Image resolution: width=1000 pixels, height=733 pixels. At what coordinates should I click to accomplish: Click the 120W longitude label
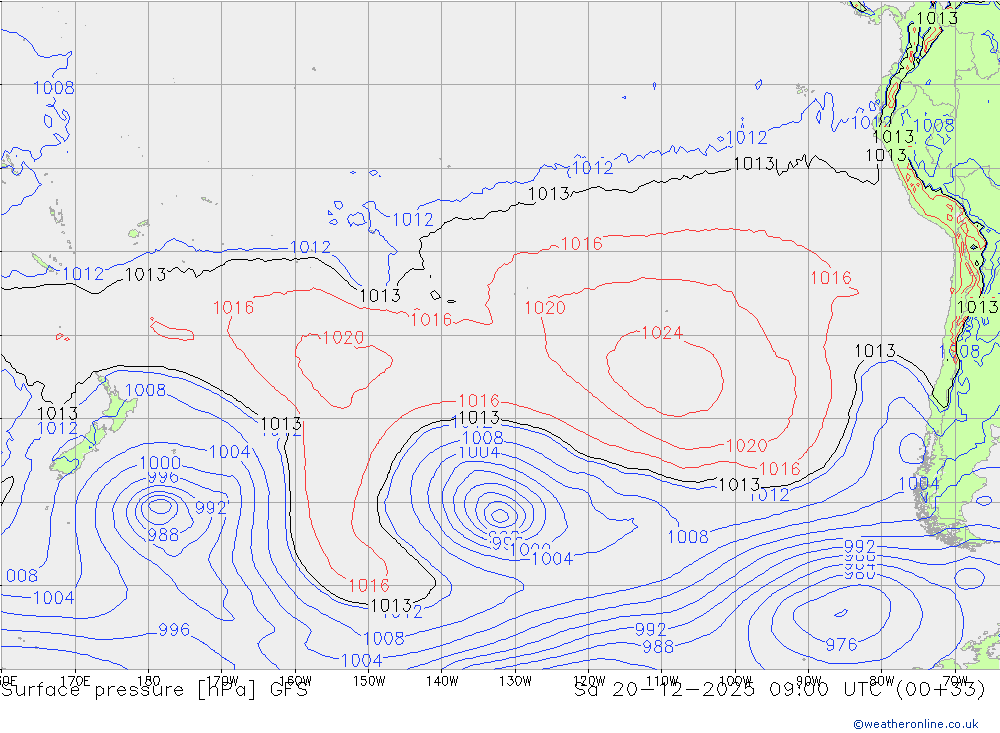click(589, 681)
